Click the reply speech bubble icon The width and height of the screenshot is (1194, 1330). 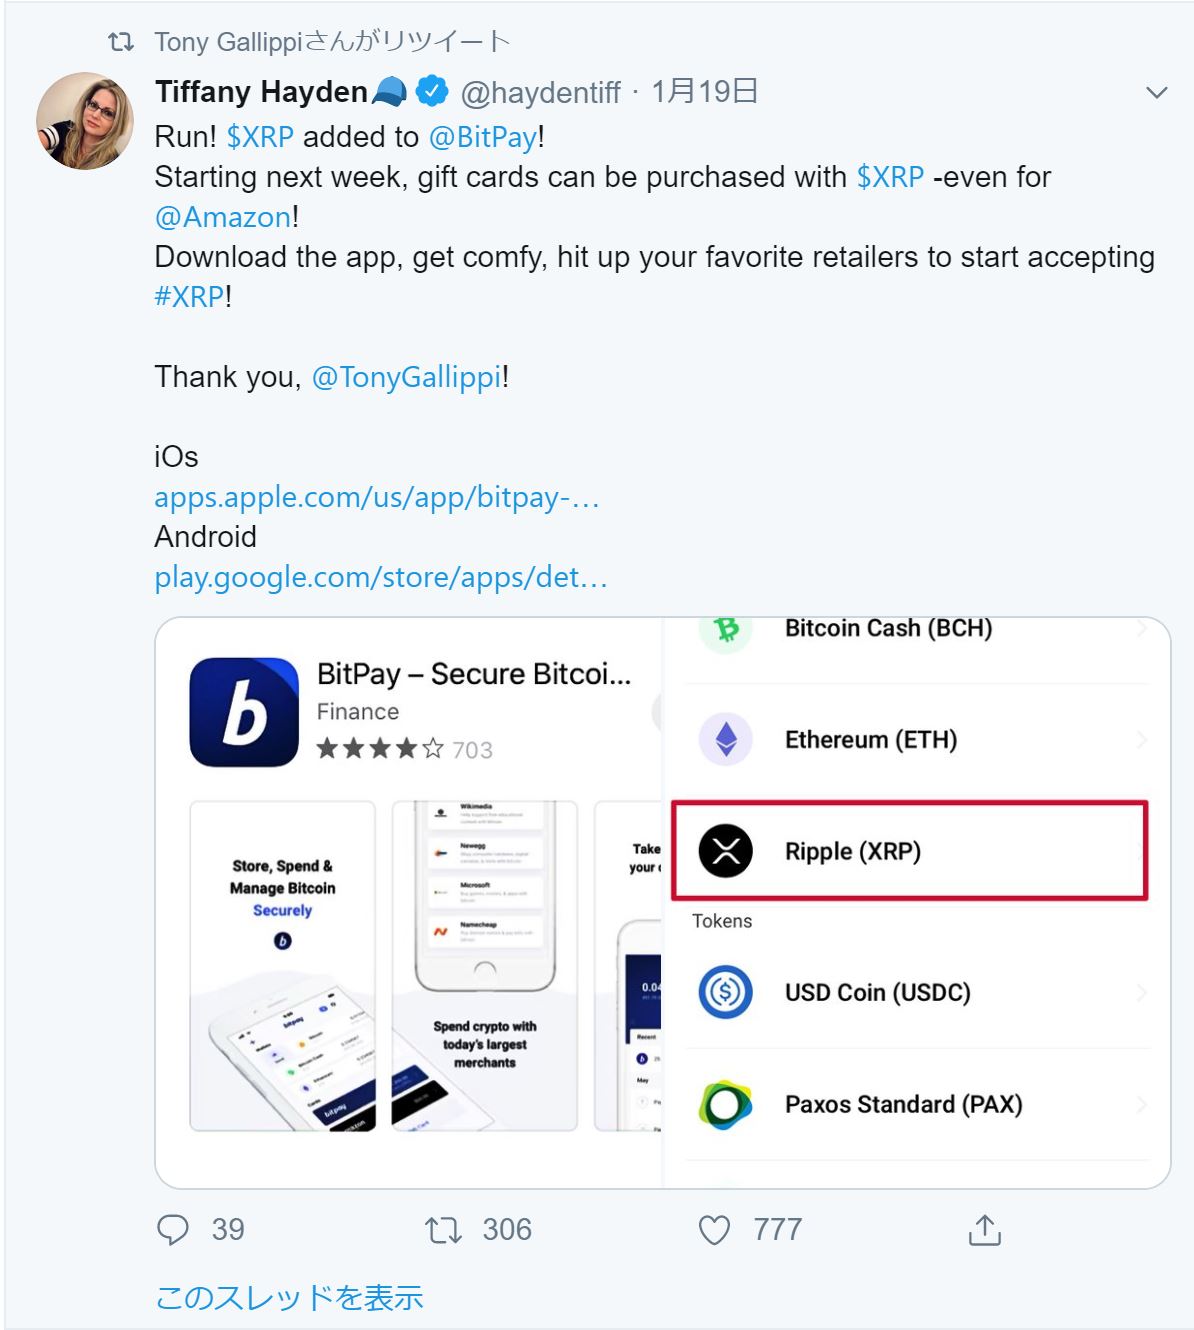(173, 1229)
